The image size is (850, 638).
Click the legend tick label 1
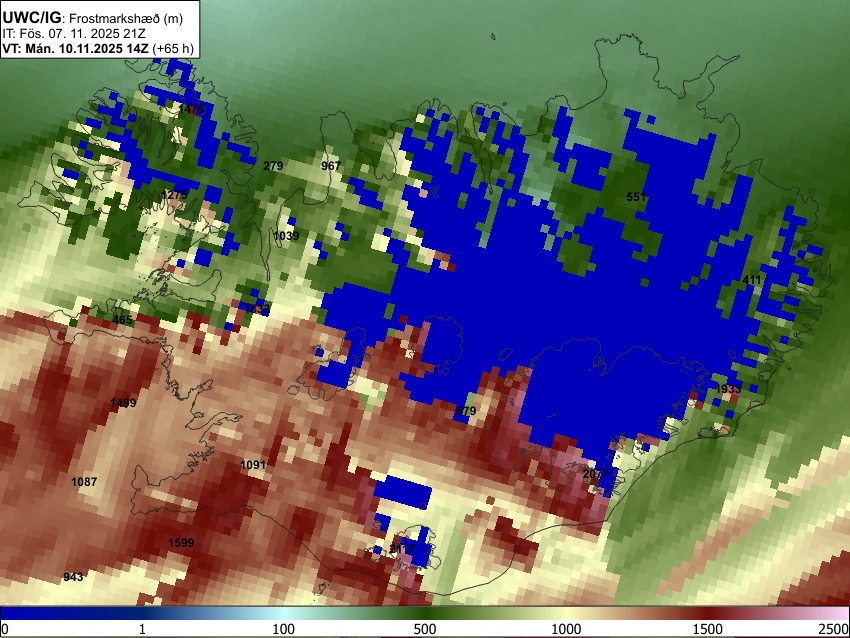[142, 629]
